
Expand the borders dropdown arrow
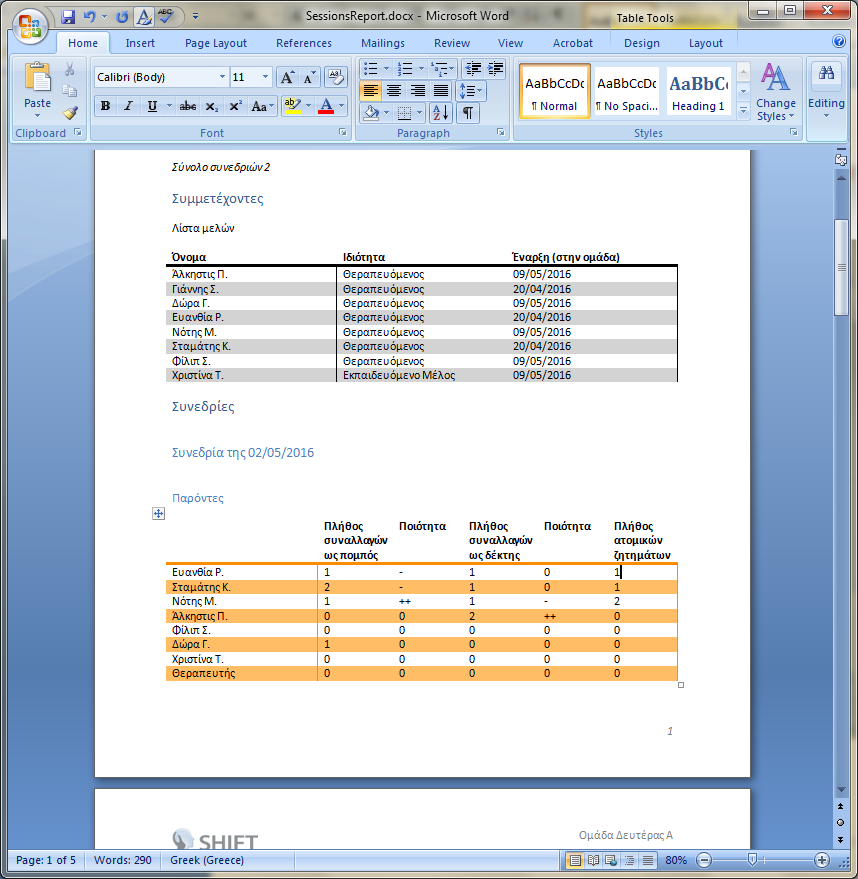click(x=420, y=113)
